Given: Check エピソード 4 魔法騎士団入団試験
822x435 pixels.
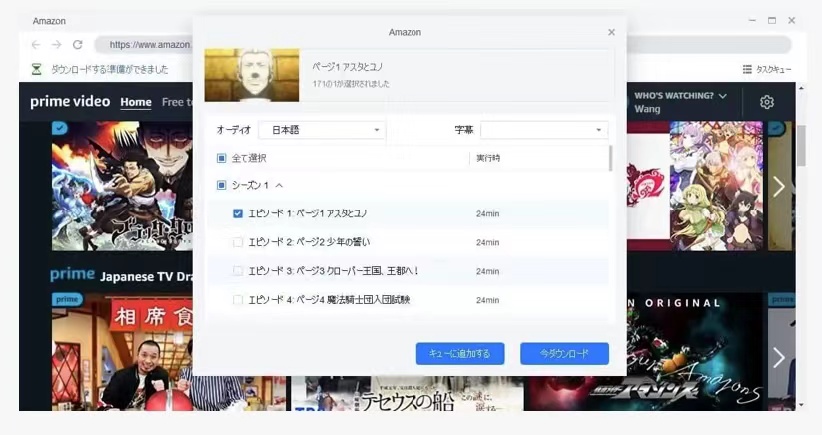Looking at the screenshot, I should pos(237,300).
